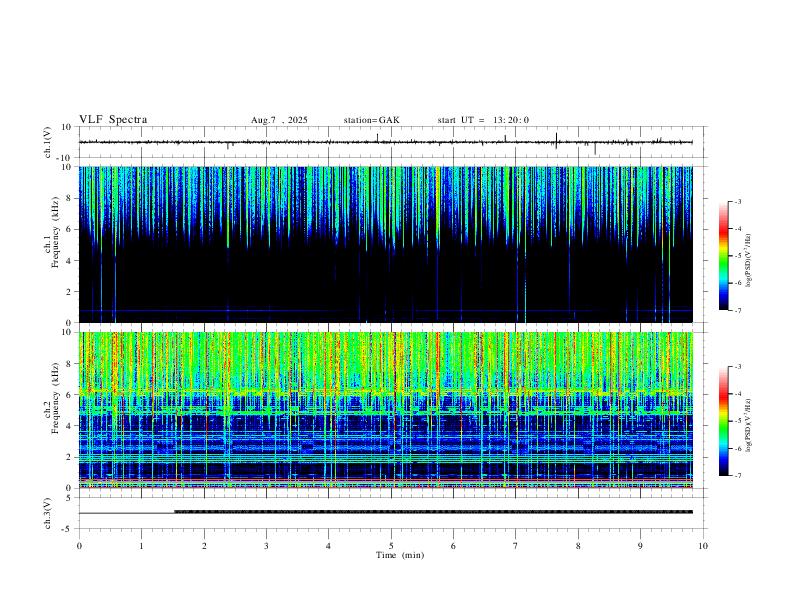Screen dimensions: 792x612
Task: Click the ch.1 "Frequency (kHz)" axis label
Action: click(x=55, y=232)
